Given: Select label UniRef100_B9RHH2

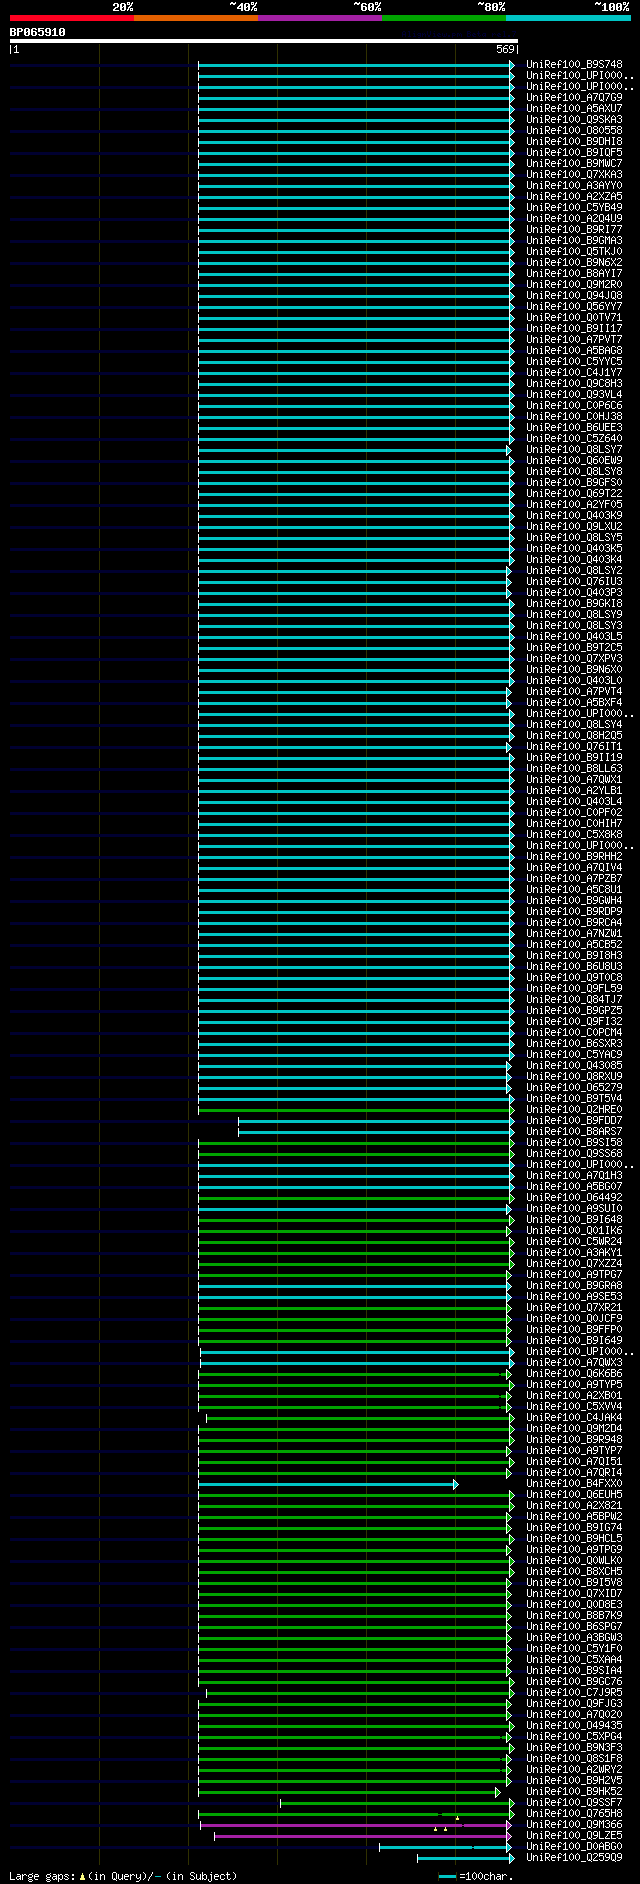Looking at the screenshot, I should (x=574, y=857).
